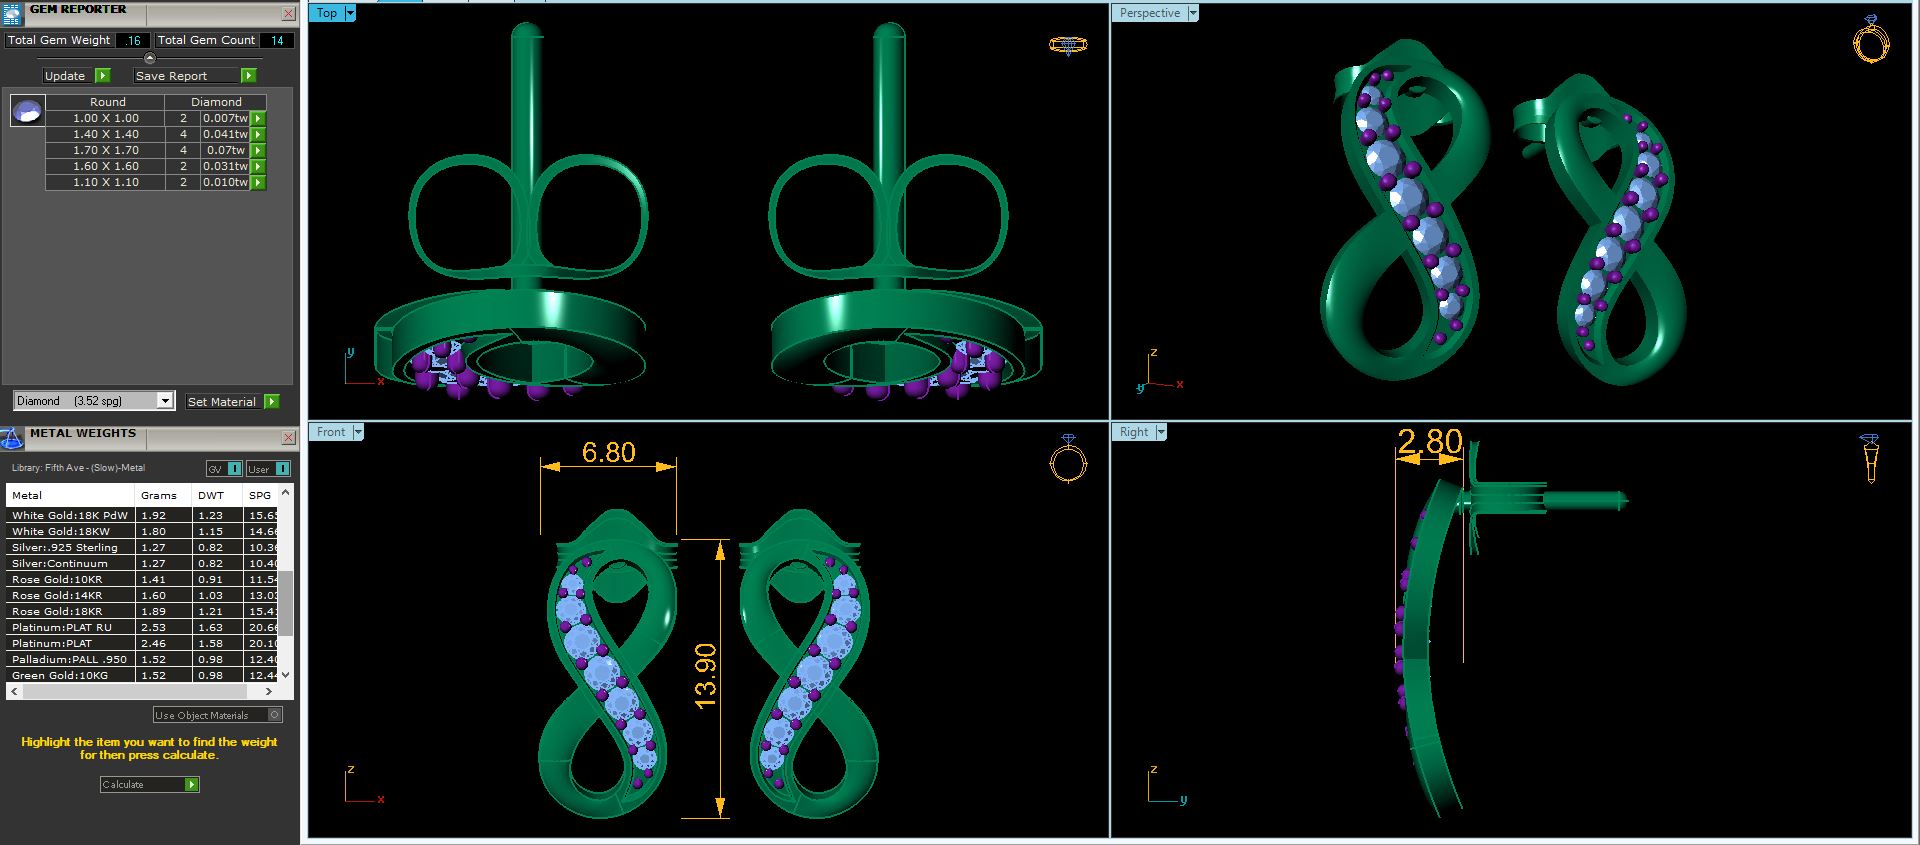Click green arrow next to Calculate
The height and width of the screenshot is (845, 1920).
(192, 785)
